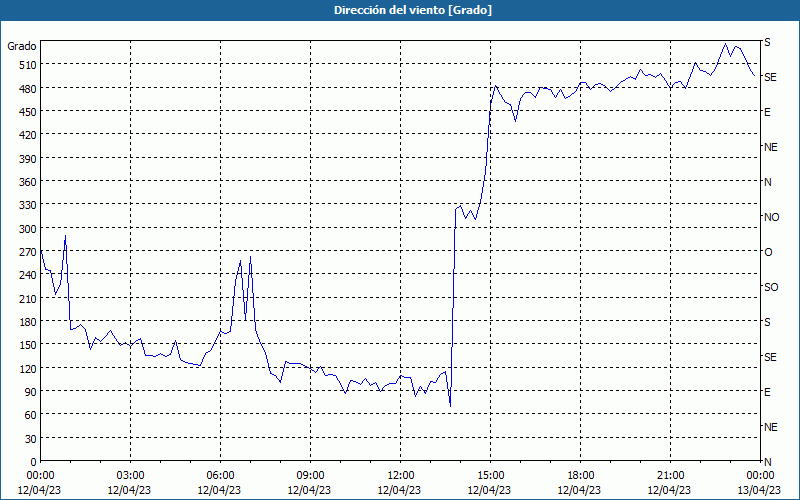Select the 210 y-axis tick label
This screenshot has height=500, width=800.
click(29, 299)
